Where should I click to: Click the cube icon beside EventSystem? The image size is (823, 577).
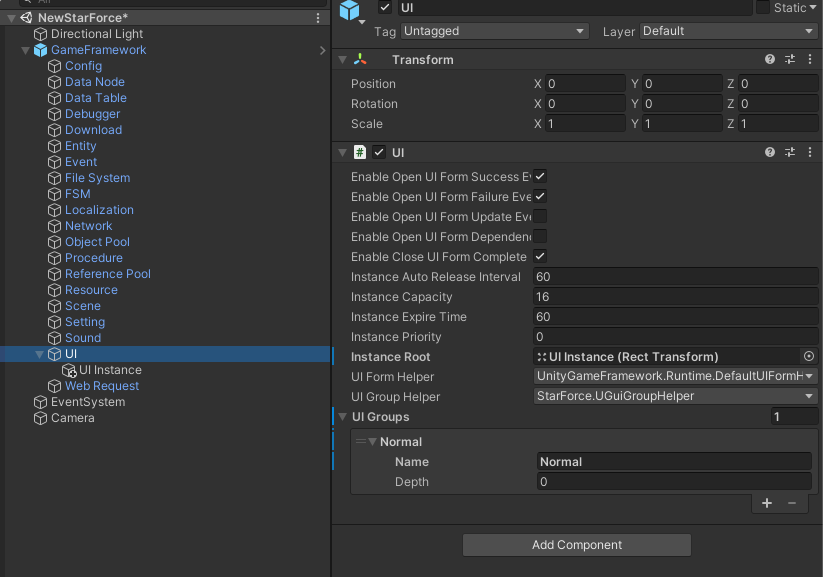pos(40,402)
